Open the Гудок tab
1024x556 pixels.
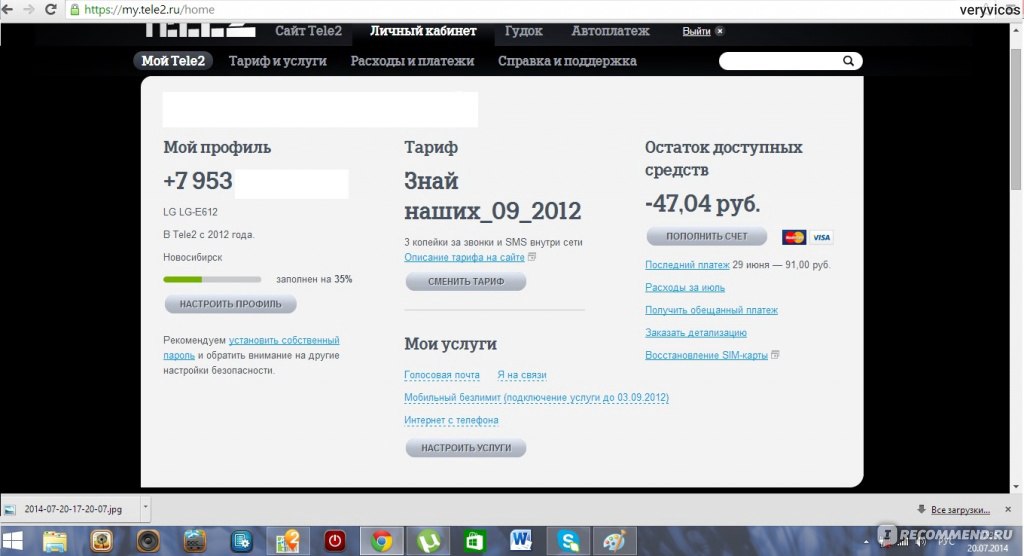[524, 31]
